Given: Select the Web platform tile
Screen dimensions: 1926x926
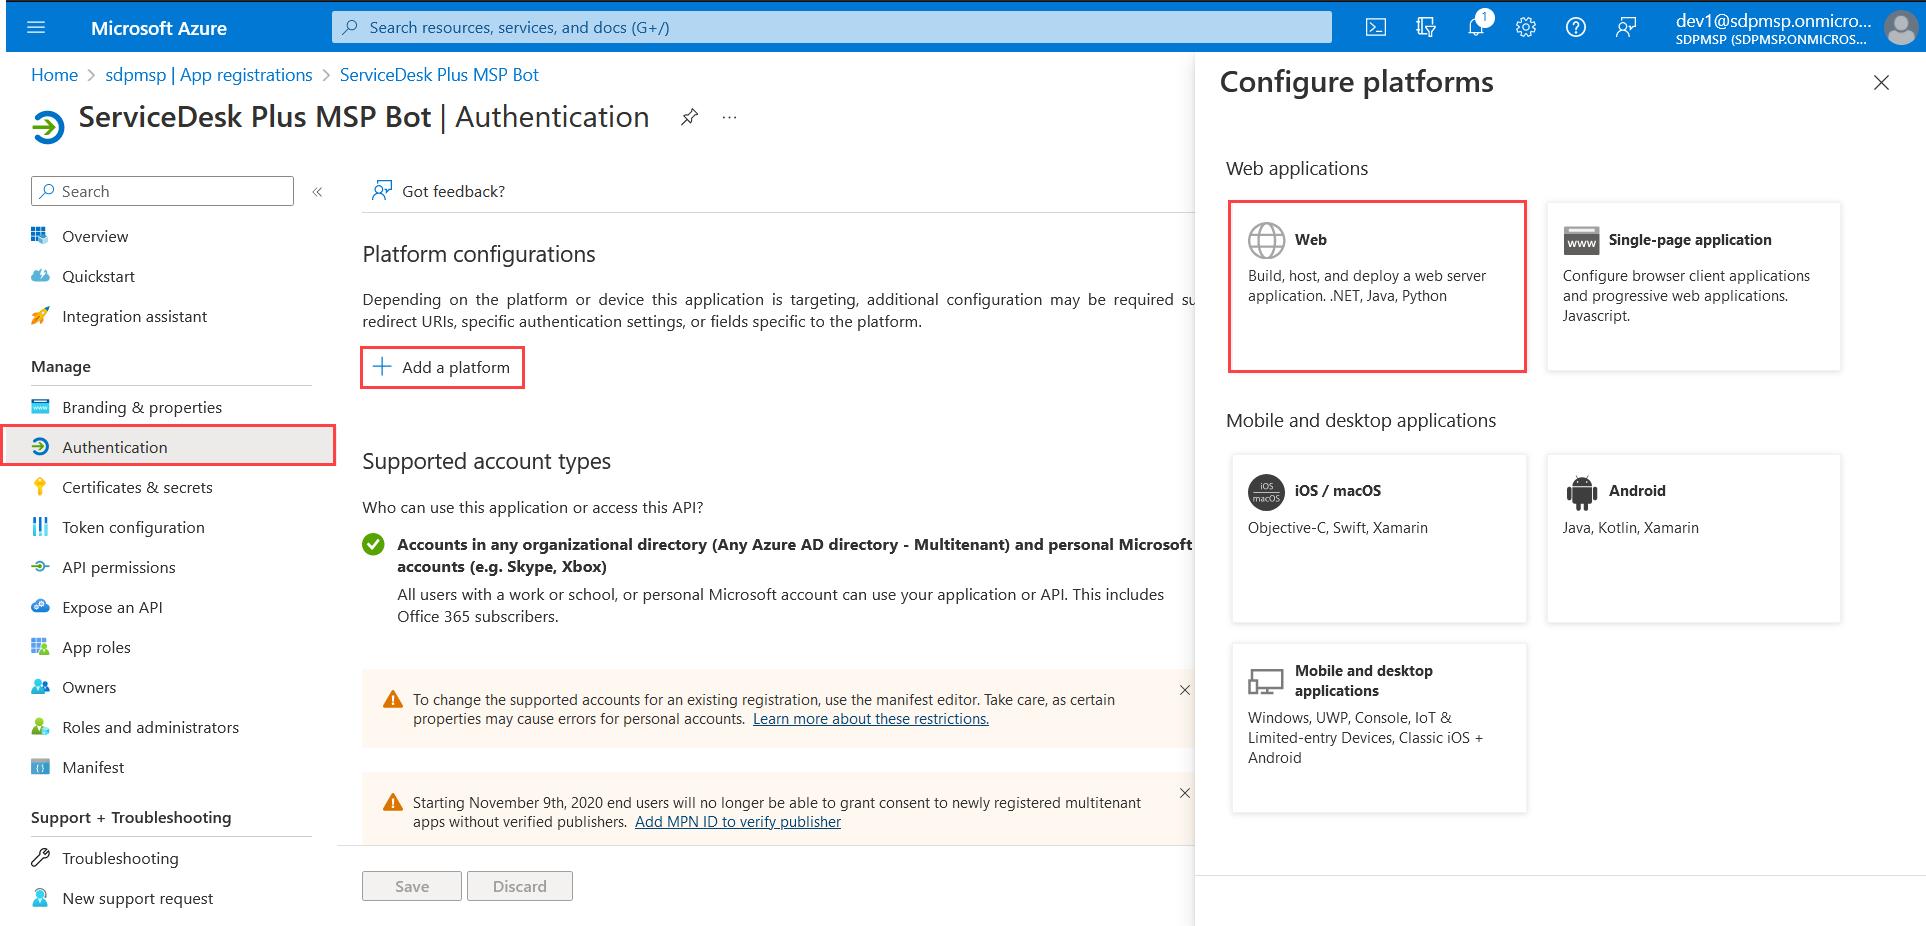Looking at the screenshot, I should coord(1377,287).
